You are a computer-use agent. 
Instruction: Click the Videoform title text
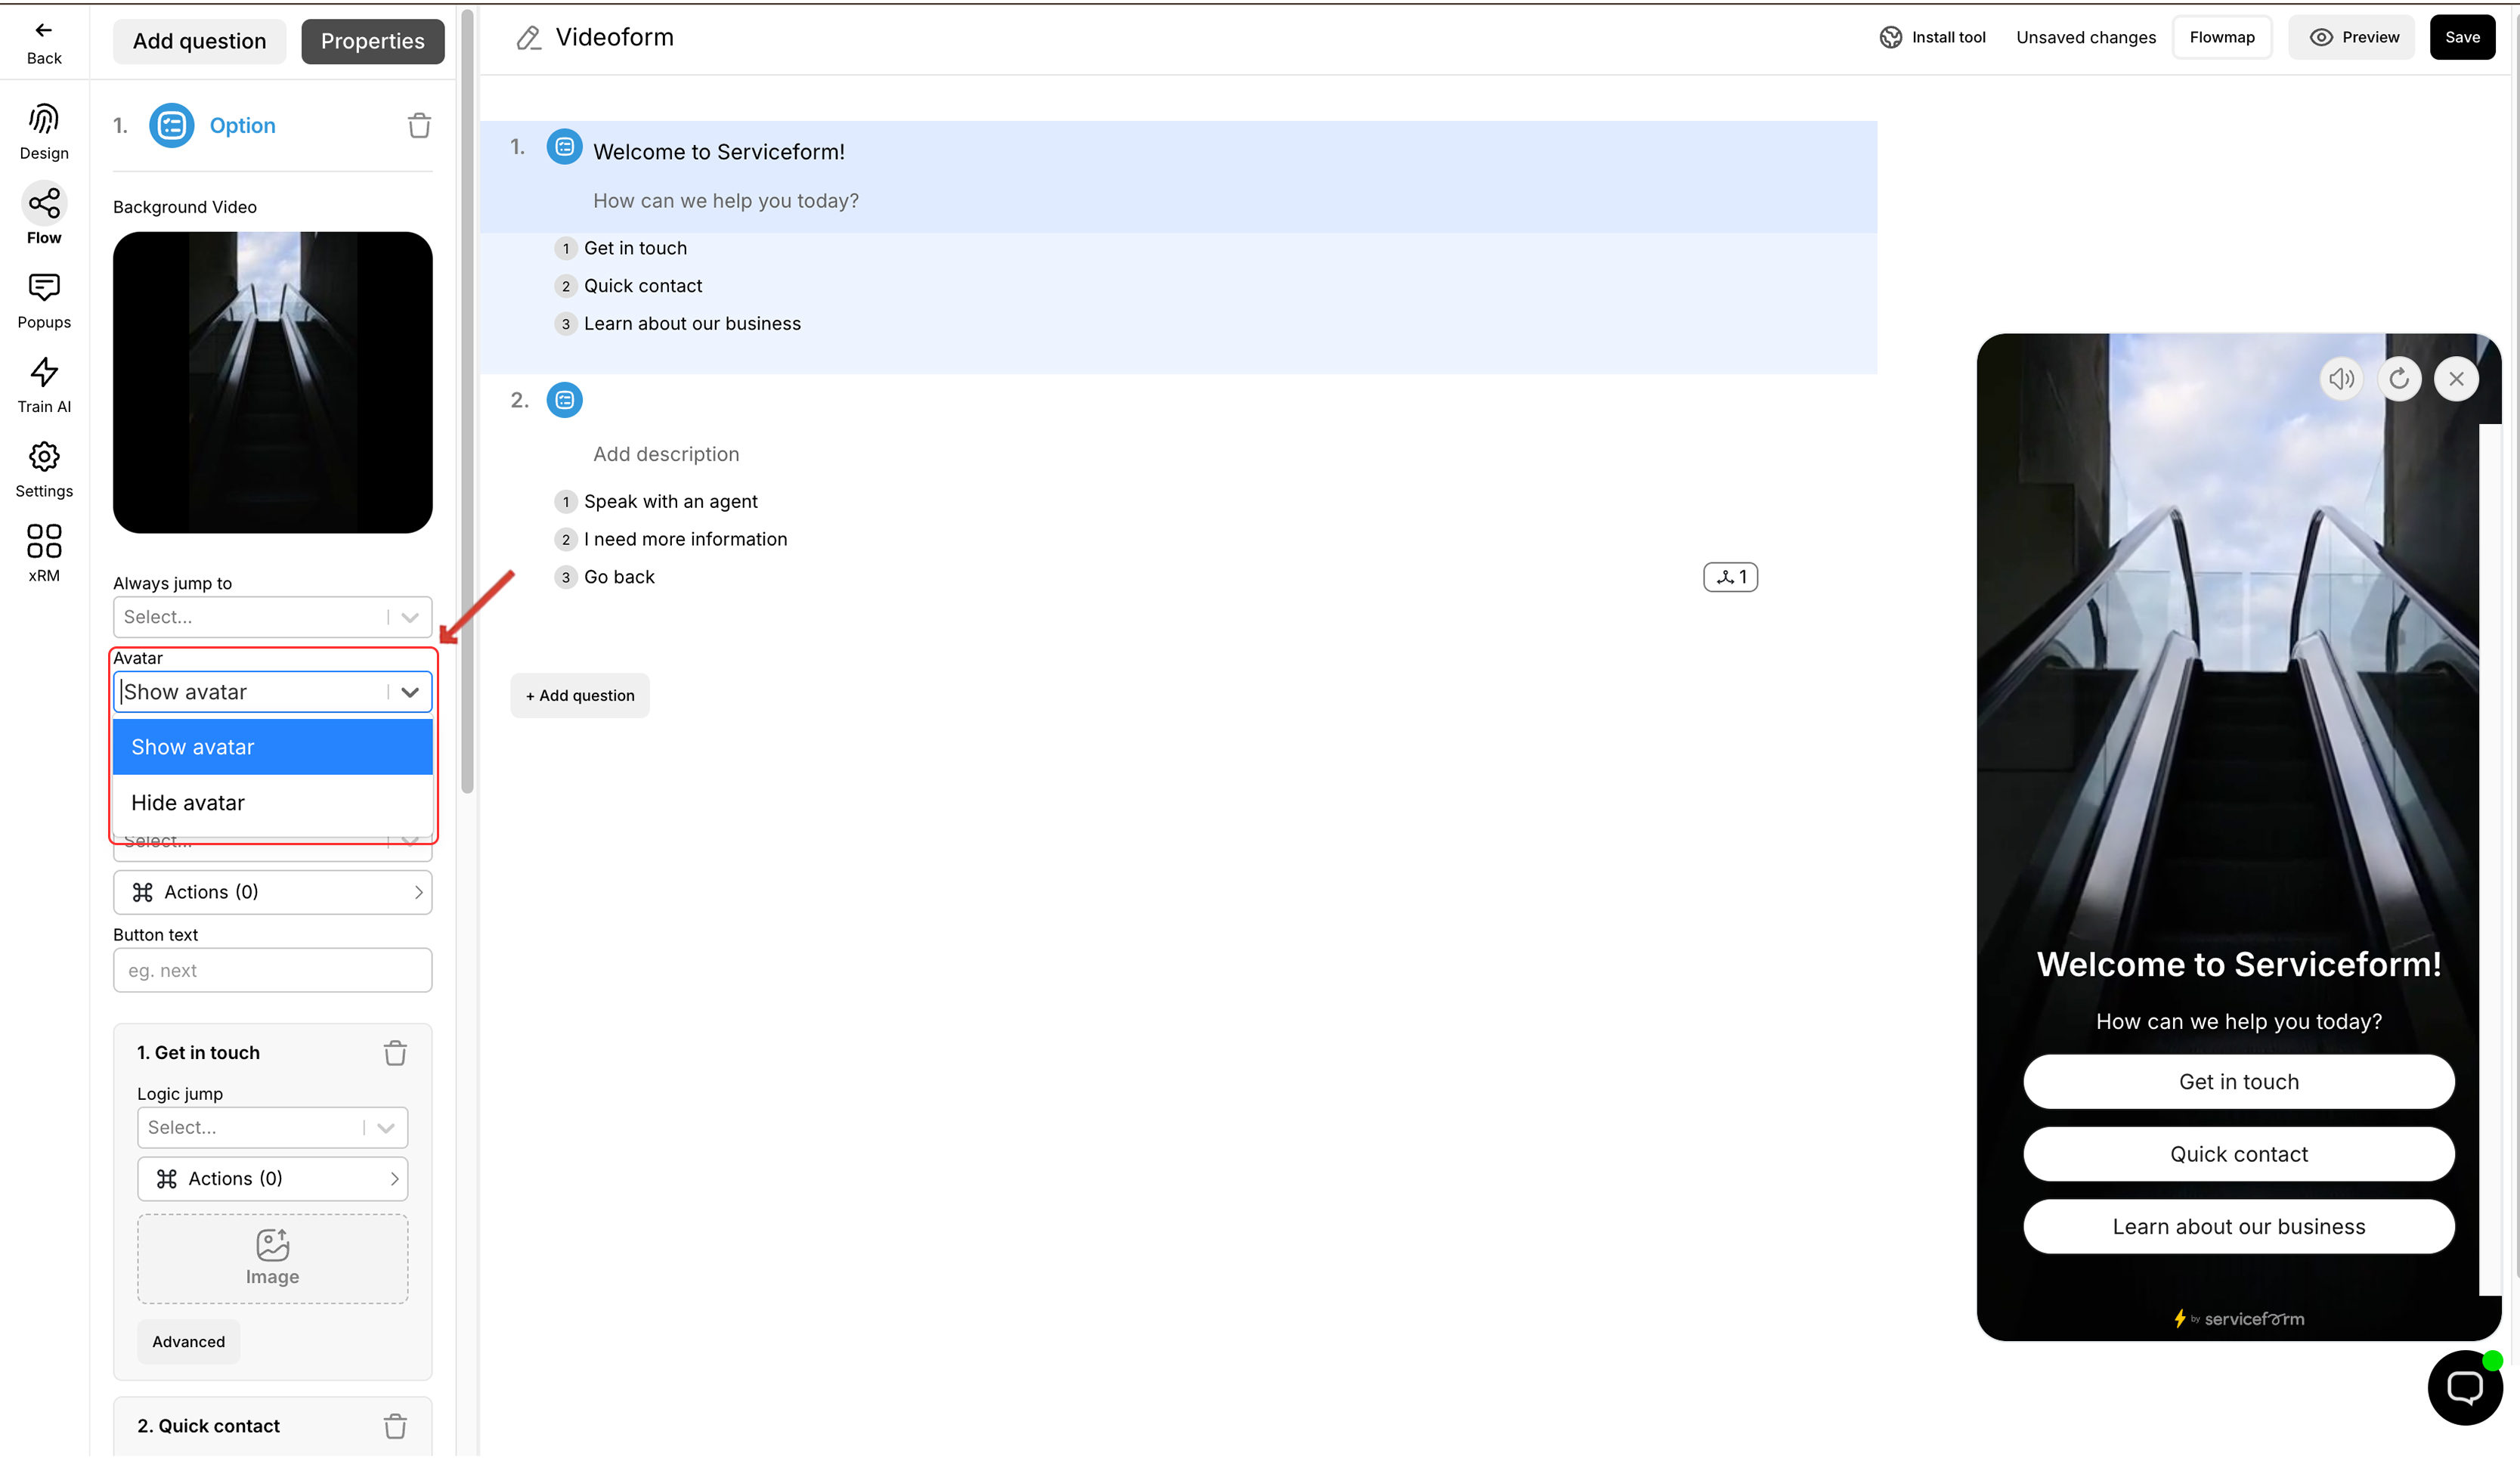614,37
